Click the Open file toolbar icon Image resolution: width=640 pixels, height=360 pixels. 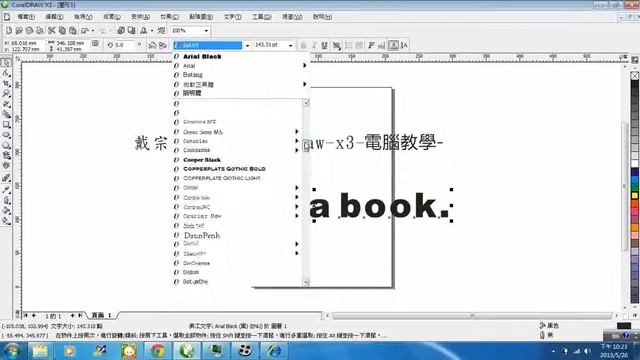tap(19, 31)
